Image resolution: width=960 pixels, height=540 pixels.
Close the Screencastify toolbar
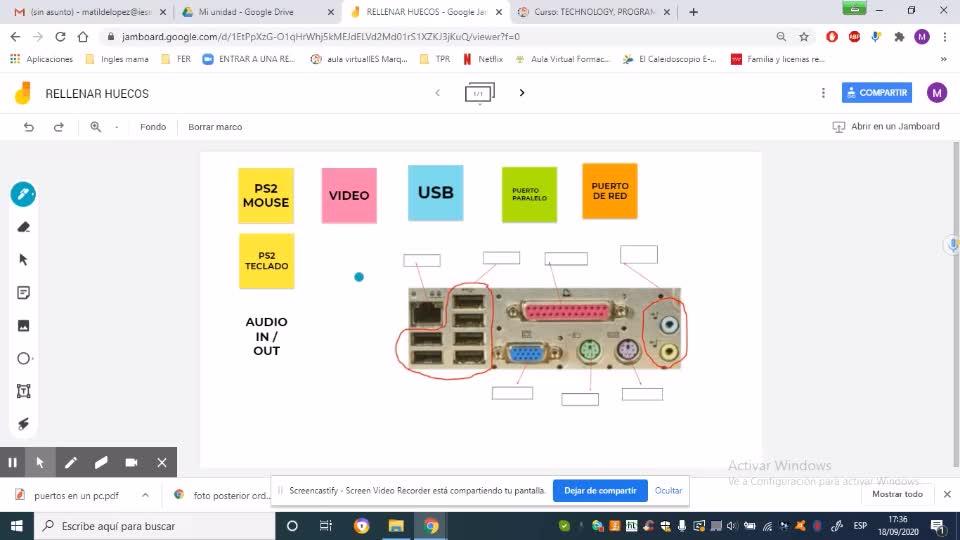[162, 463]
